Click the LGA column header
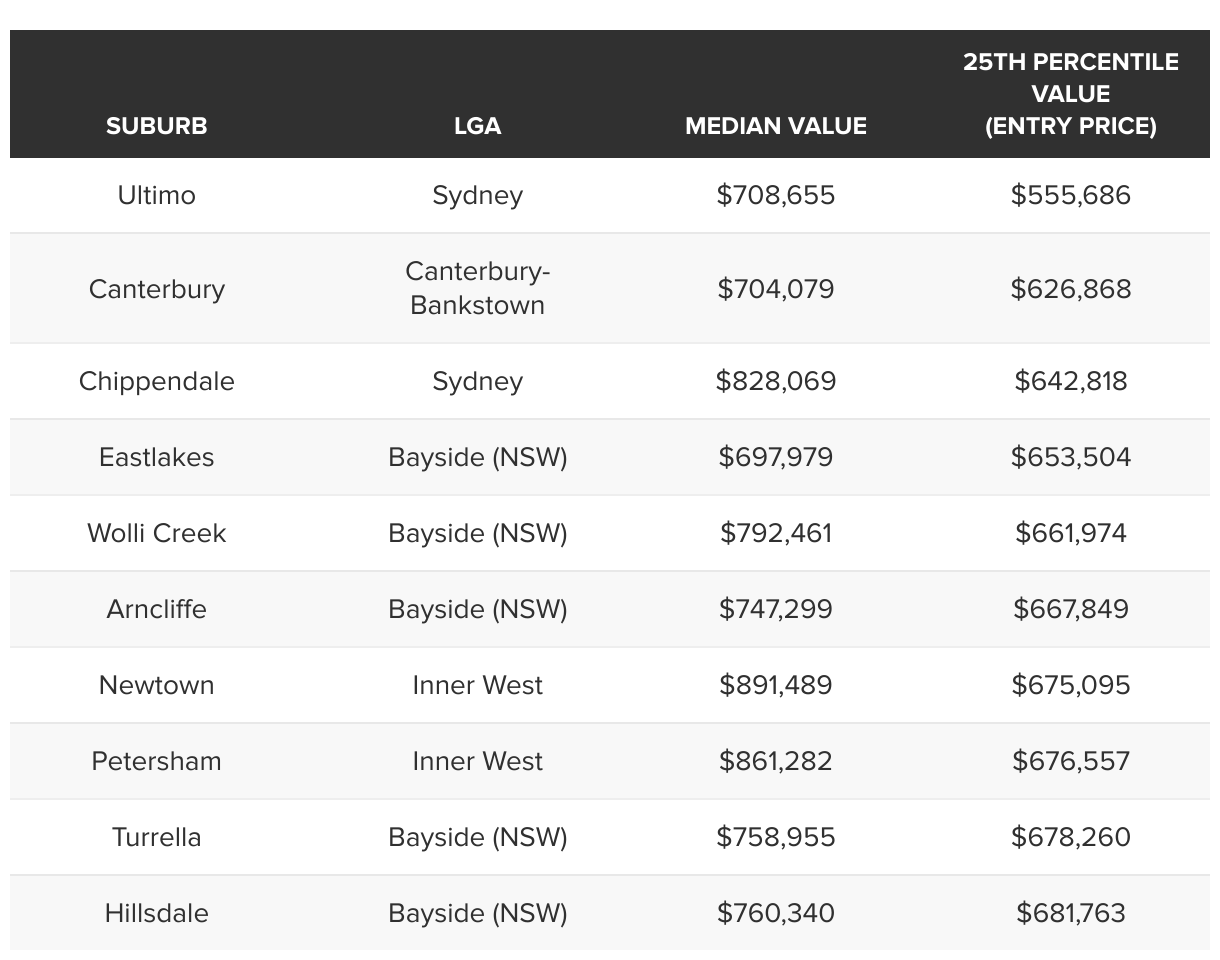This screenshot has height=960, width=1220. tap(477, 126)
